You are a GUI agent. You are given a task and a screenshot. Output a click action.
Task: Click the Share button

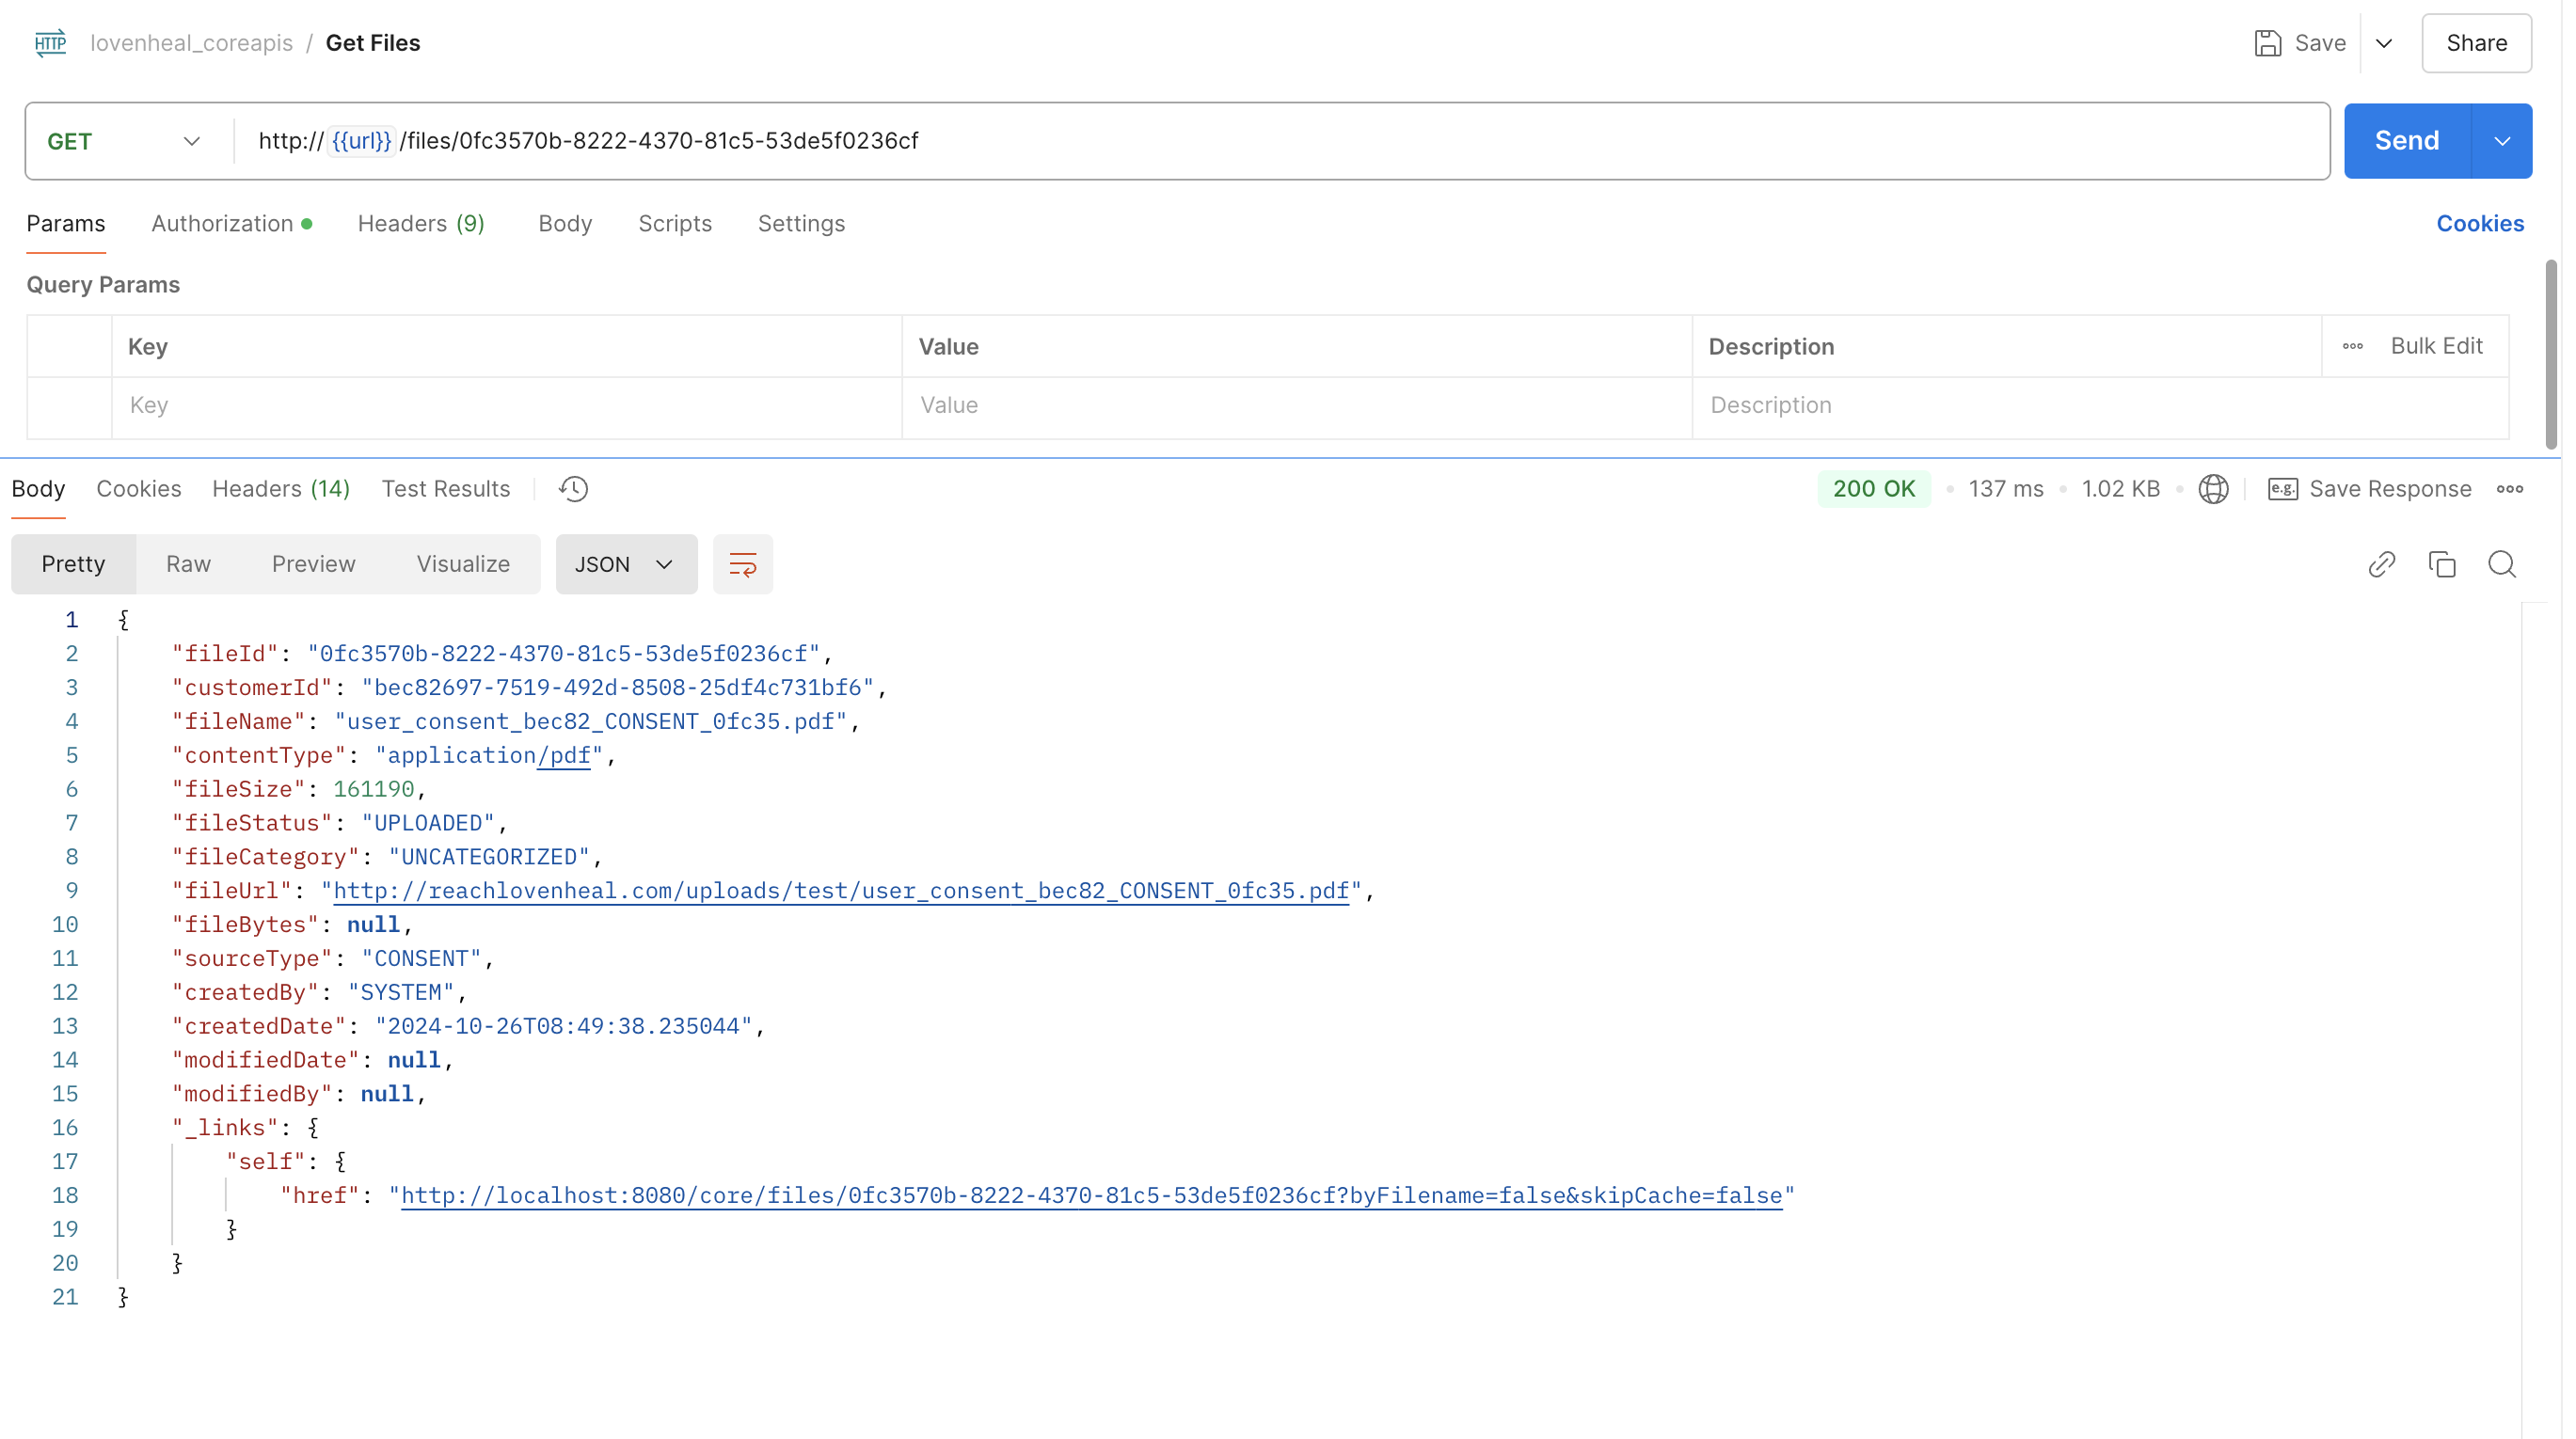[2476, 43]
